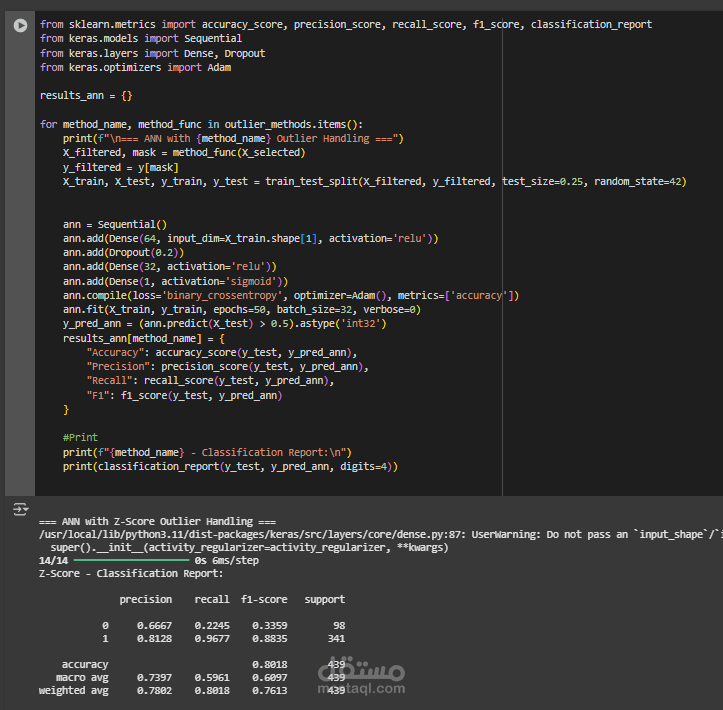Click the macro avg precision 0.7397
The image size is (723, 710).
tap(154, 678)
